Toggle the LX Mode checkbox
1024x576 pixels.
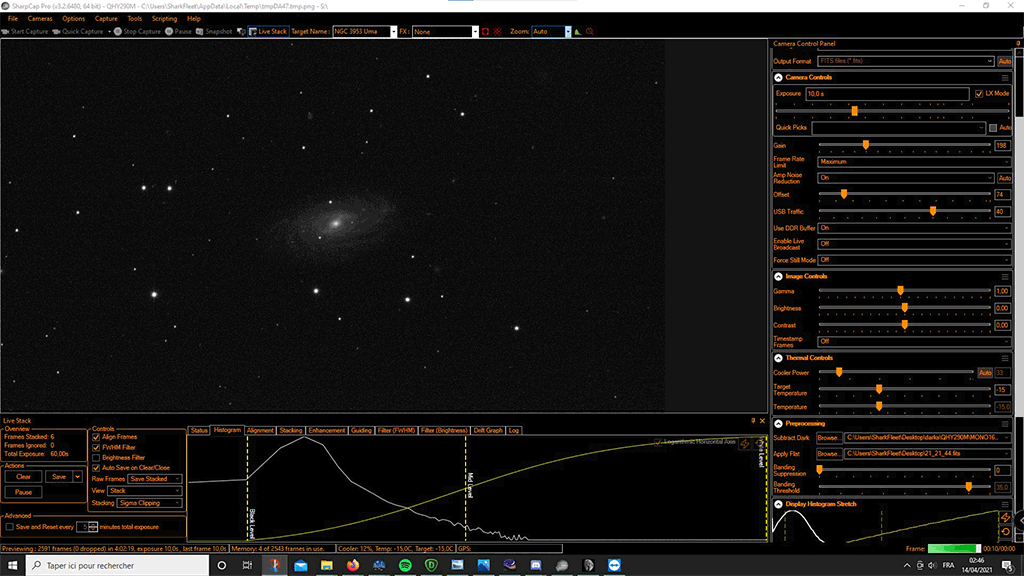coord(979,93)
